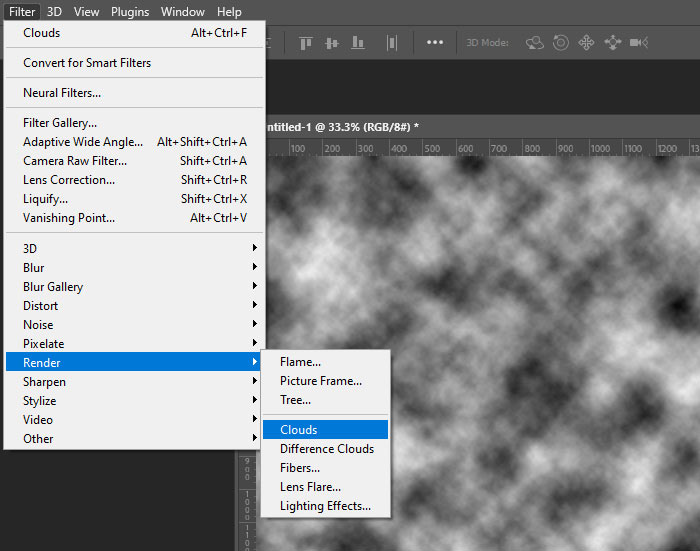Select the 3D roll camera icon
This screenshot has height=551, width=700.
coord(561,43)
